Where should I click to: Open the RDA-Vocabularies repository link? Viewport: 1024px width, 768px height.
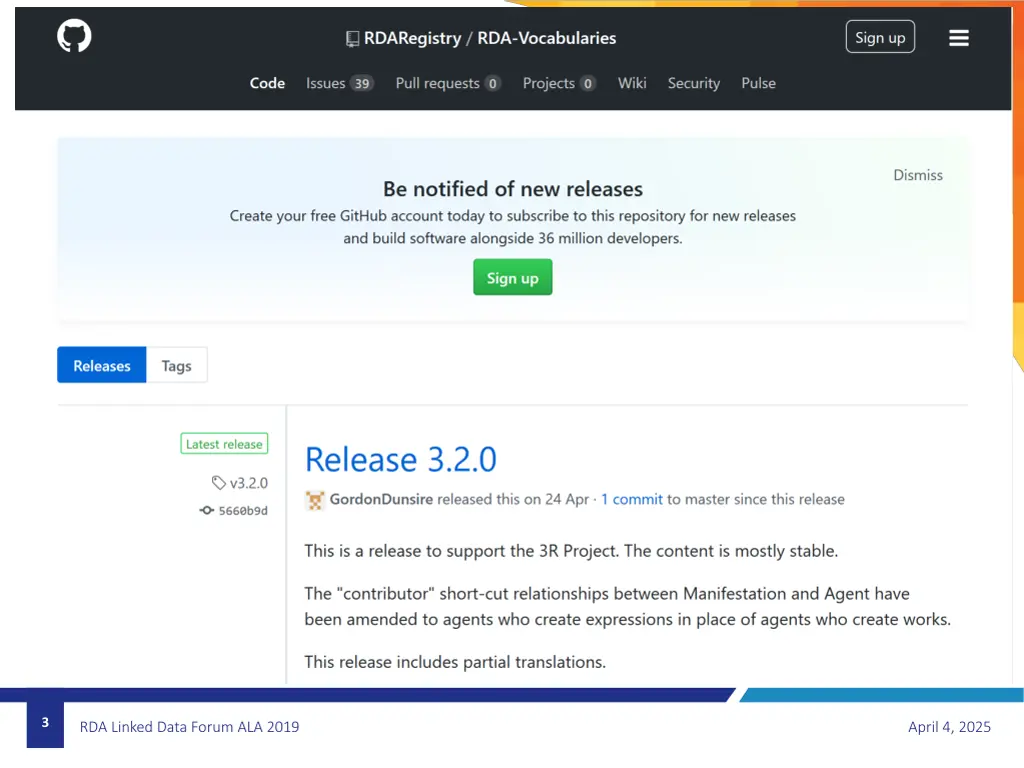coord(546,39)
